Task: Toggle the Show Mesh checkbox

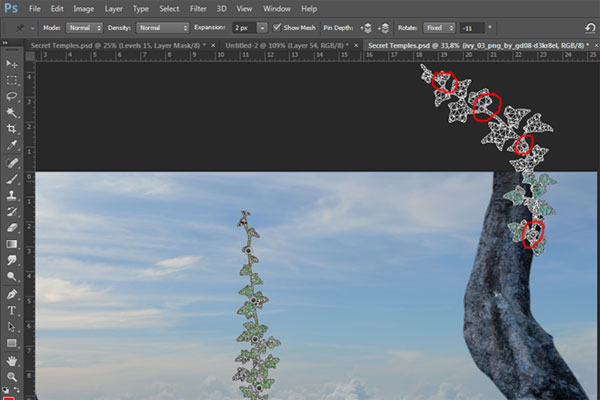Action: [276, 27]
